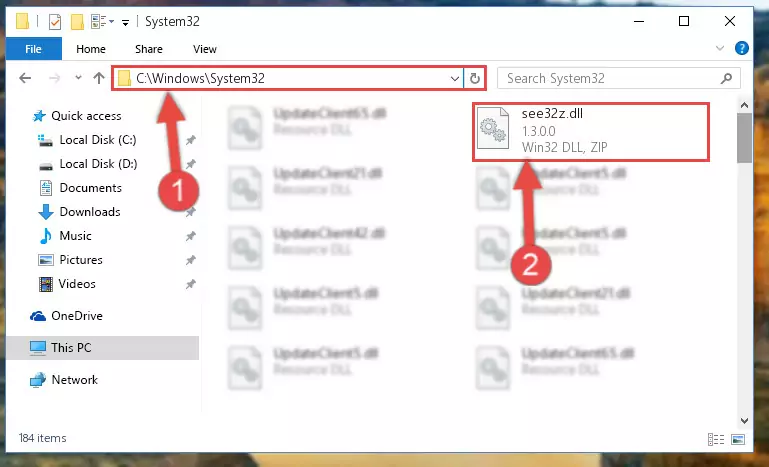The height and width of the screenshot is (467, 769).
Task: Expand the ribbon with the chevron
Action: [x=719, y=48]
